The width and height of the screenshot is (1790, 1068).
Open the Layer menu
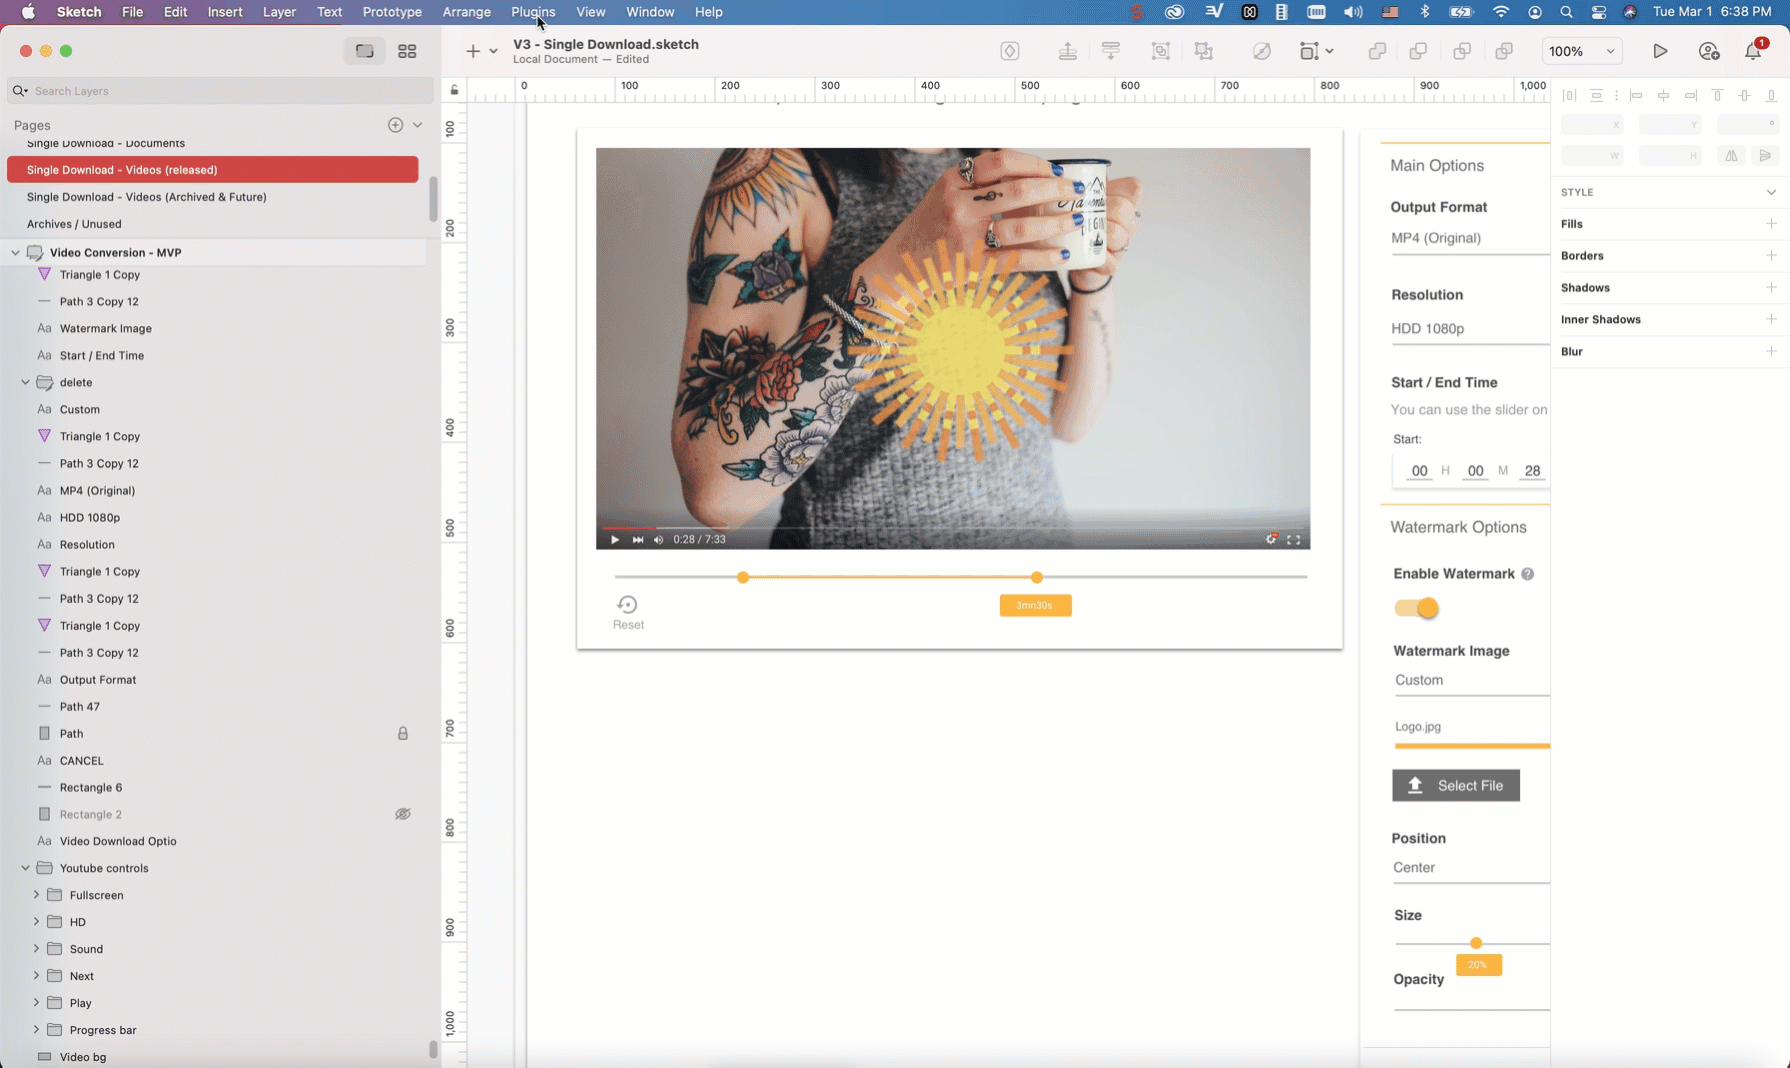(x=279, y=12)
